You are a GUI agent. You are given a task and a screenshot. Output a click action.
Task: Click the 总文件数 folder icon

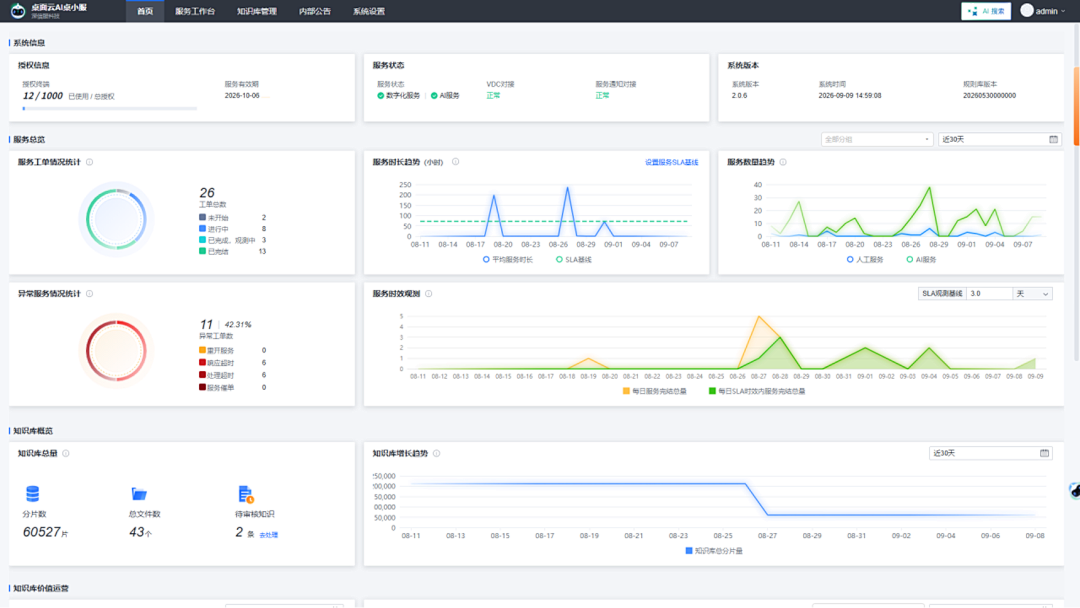(139, 494)
